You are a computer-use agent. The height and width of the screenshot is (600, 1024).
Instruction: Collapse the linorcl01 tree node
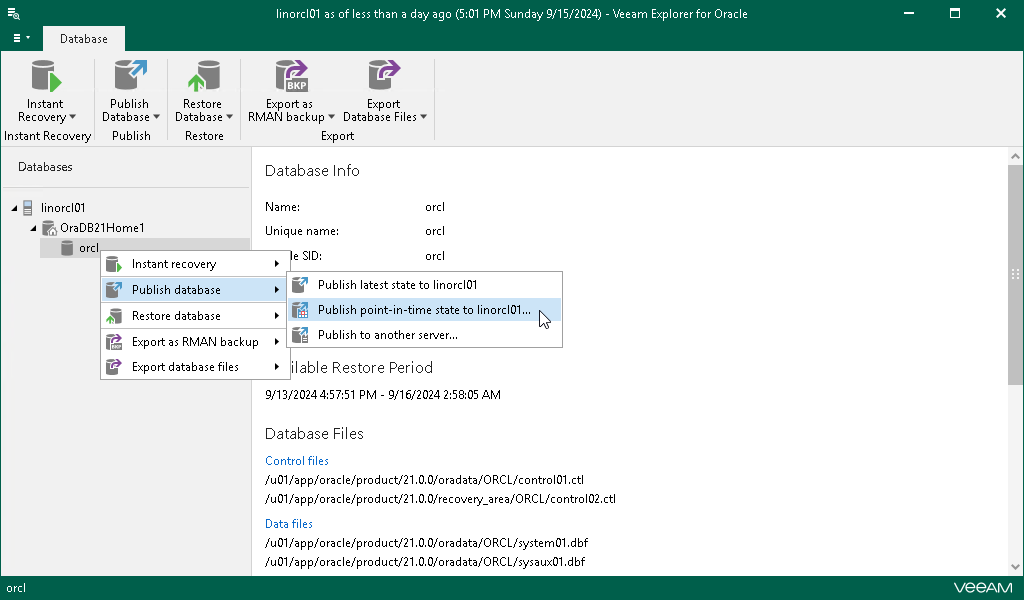click(14, 207)
